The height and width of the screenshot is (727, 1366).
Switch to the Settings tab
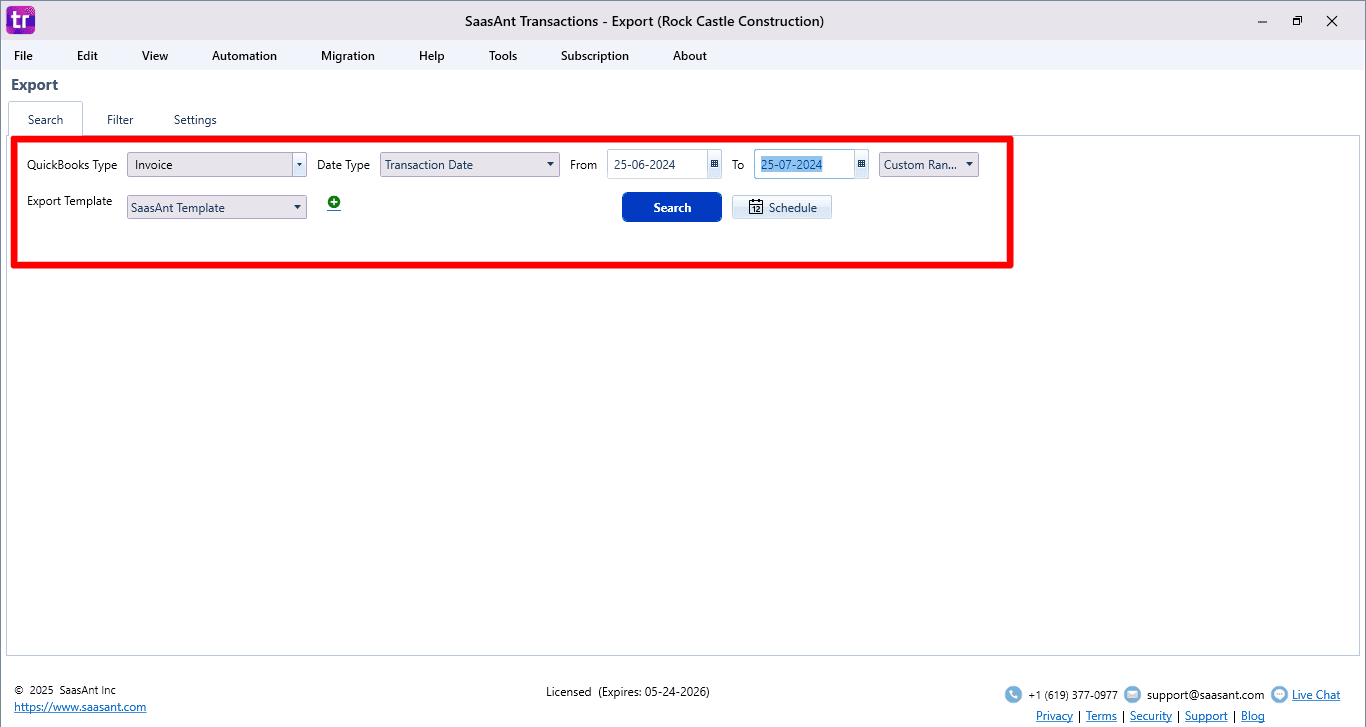pyautogui.click(x=195, y=119)
